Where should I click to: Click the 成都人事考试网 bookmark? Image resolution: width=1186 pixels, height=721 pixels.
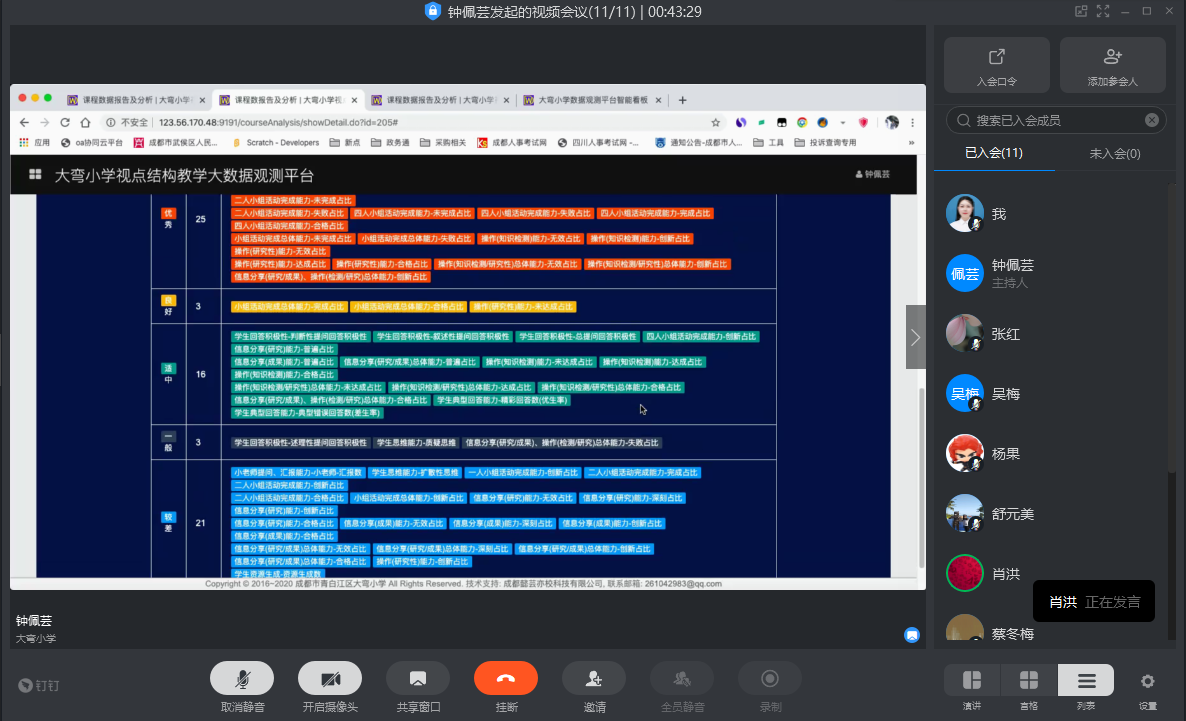pos(512,142)
